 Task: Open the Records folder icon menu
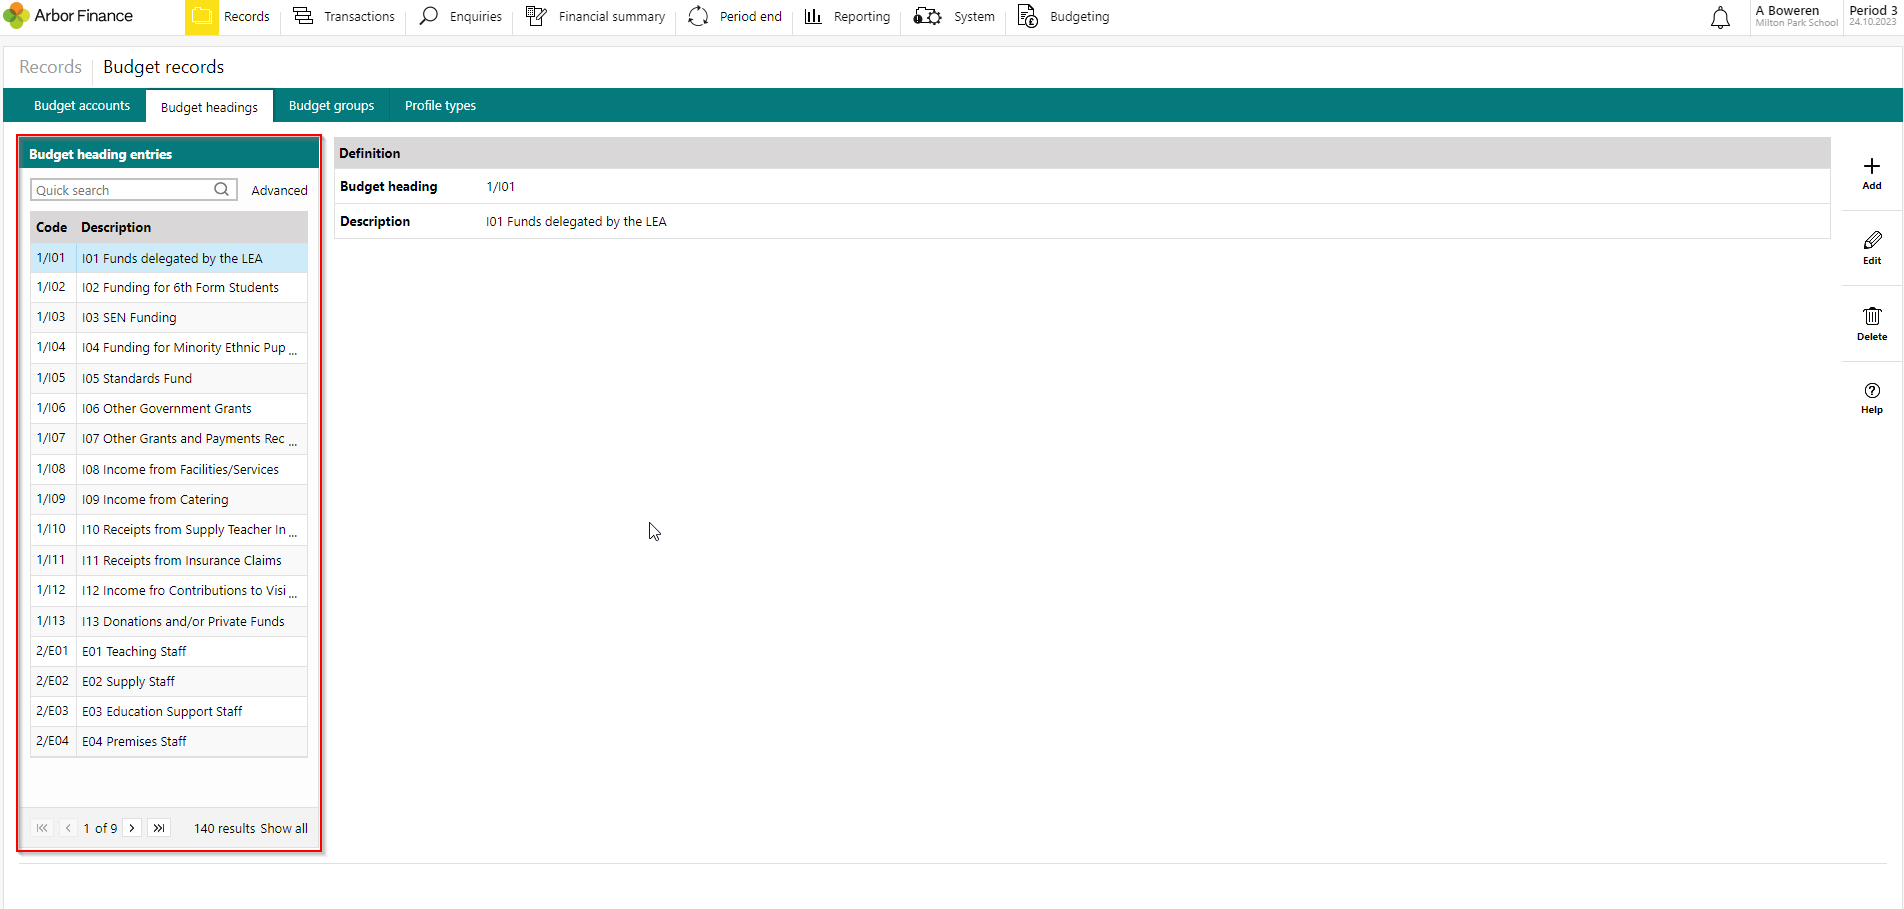click(x=202, y=16)
